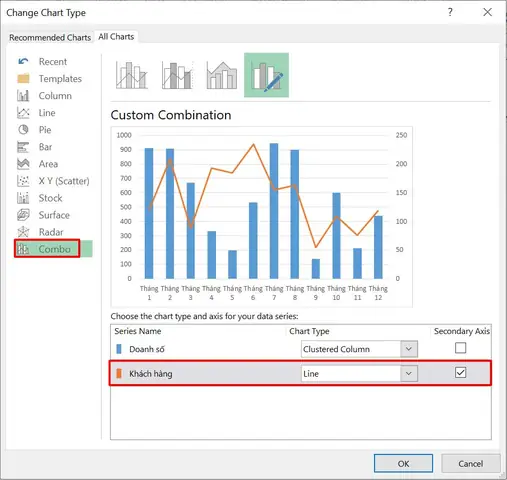The height and width of the screenshot is (480, 507).
Task: Click the Custom Combination heading
Action: click(x=171, y=115)
